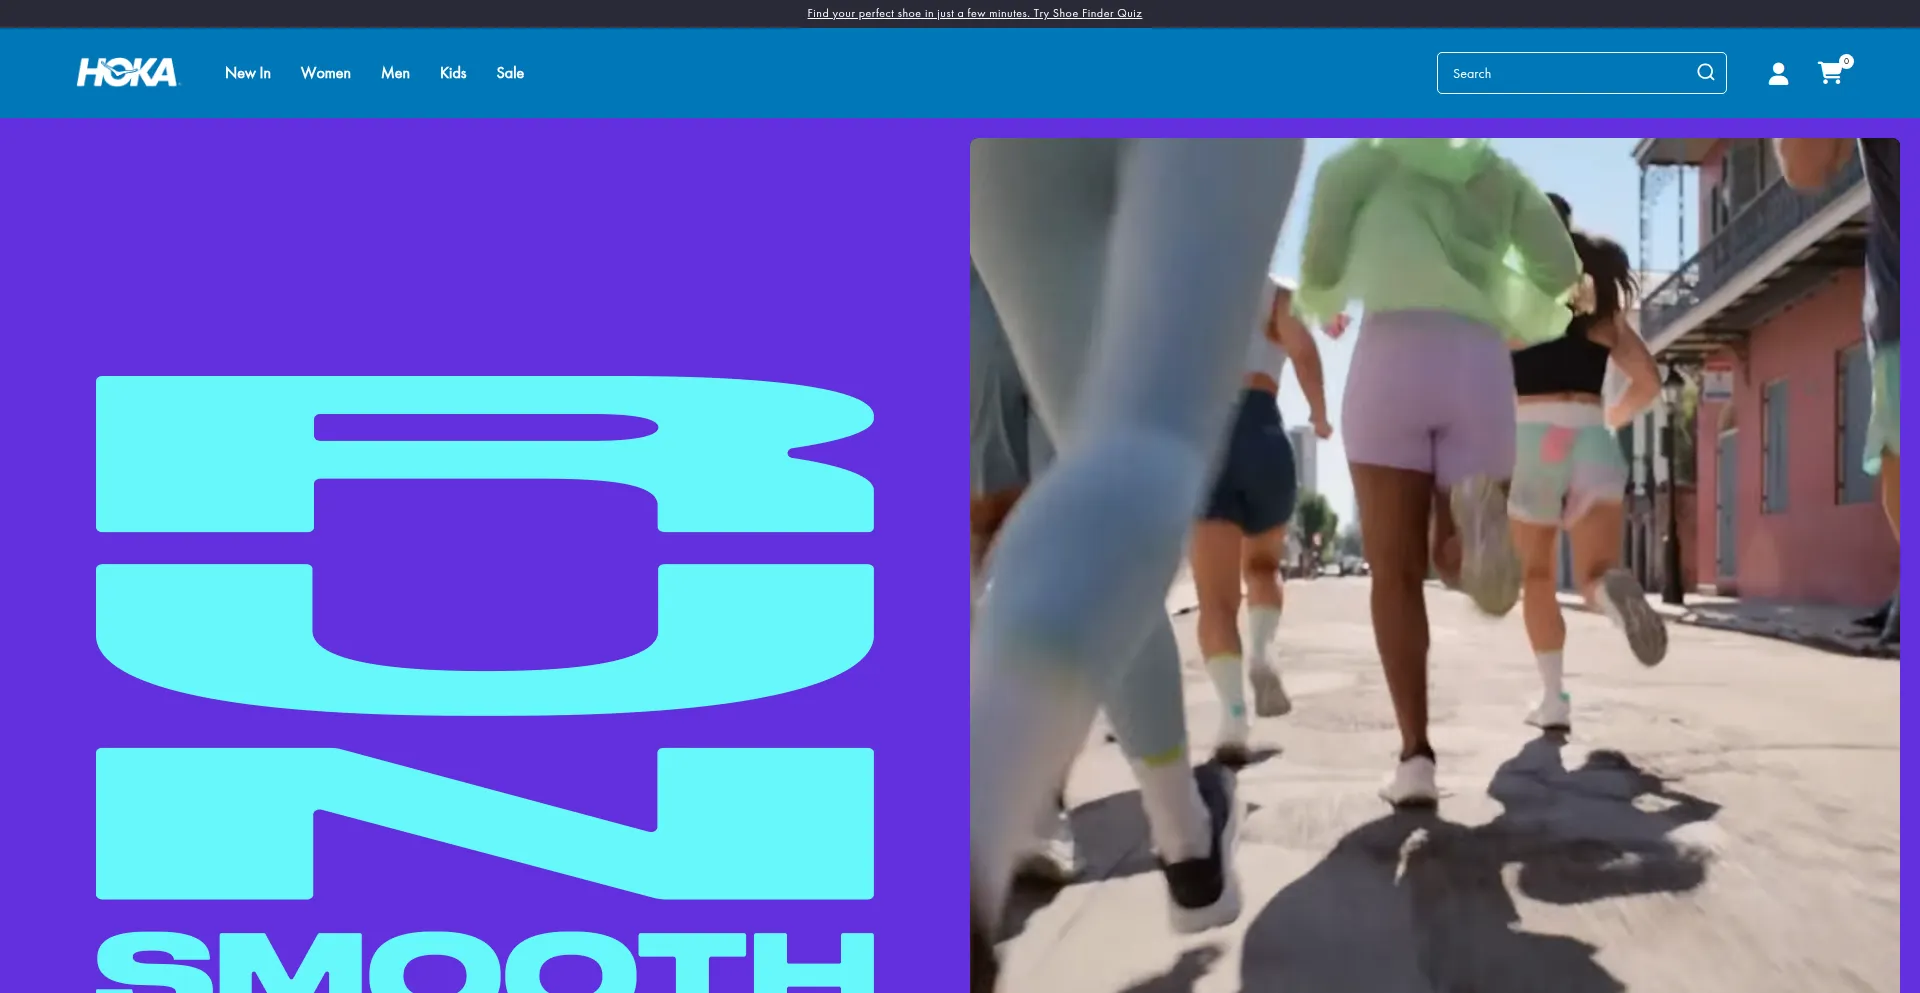Image resolution: width=1920 pixels, height=993 pixels.
Task: Open the shopping cart icon
Action: pos(1829,74)
